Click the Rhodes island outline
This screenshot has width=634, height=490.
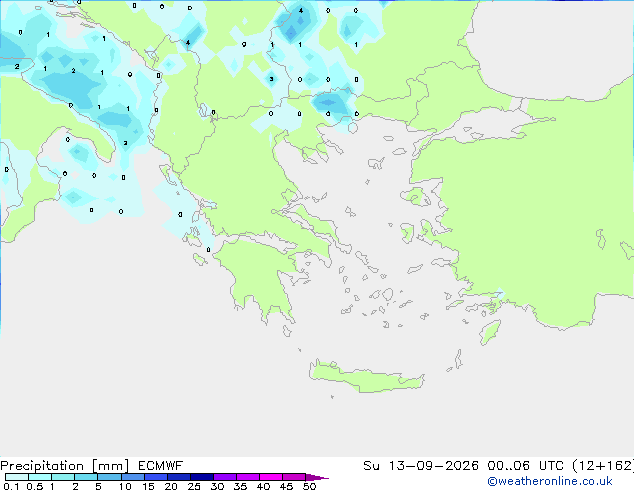[x=490, y=332]
